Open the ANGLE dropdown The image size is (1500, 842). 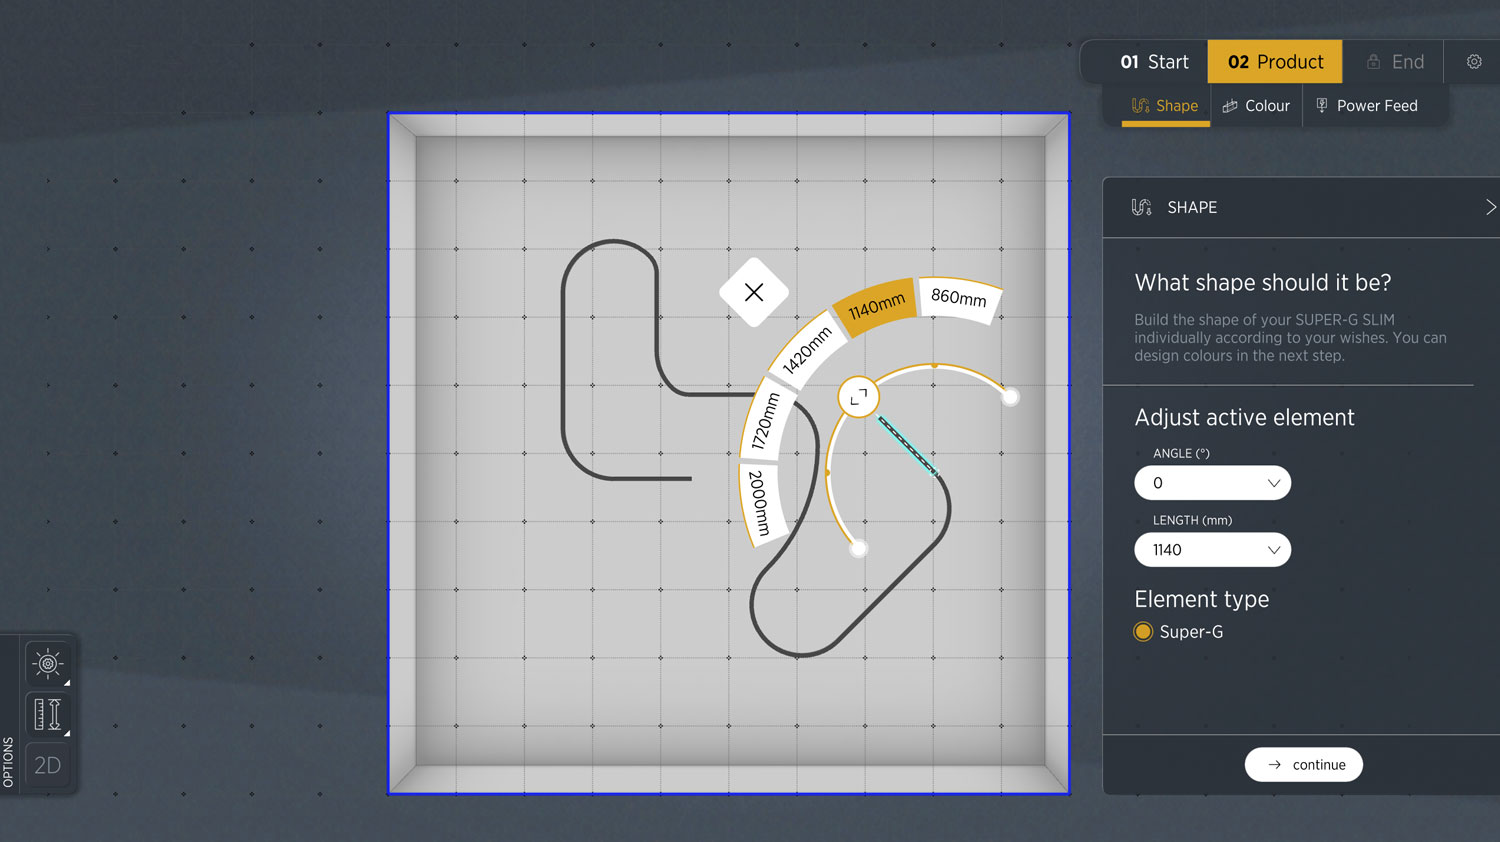tap(1212, 483)
